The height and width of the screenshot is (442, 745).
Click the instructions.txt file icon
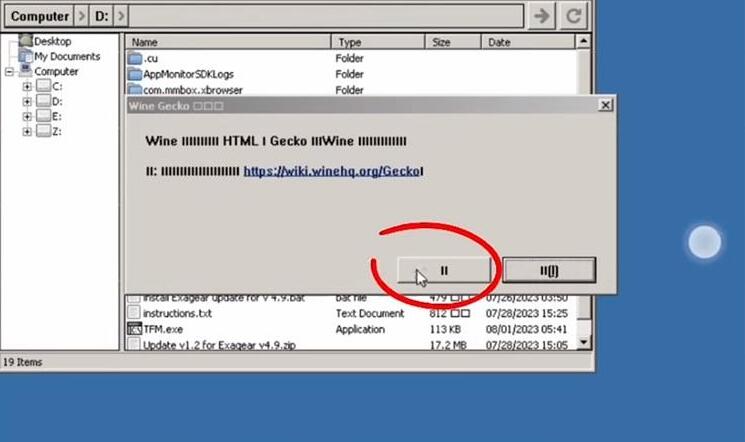pyautogui.click(x=135, y=313)
